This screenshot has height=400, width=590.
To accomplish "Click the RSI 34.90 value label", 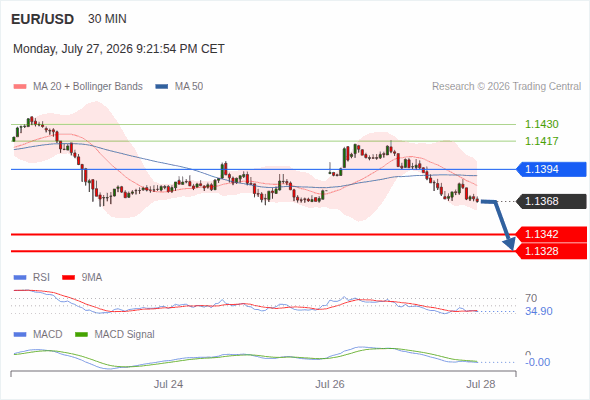I will point(539,312).
